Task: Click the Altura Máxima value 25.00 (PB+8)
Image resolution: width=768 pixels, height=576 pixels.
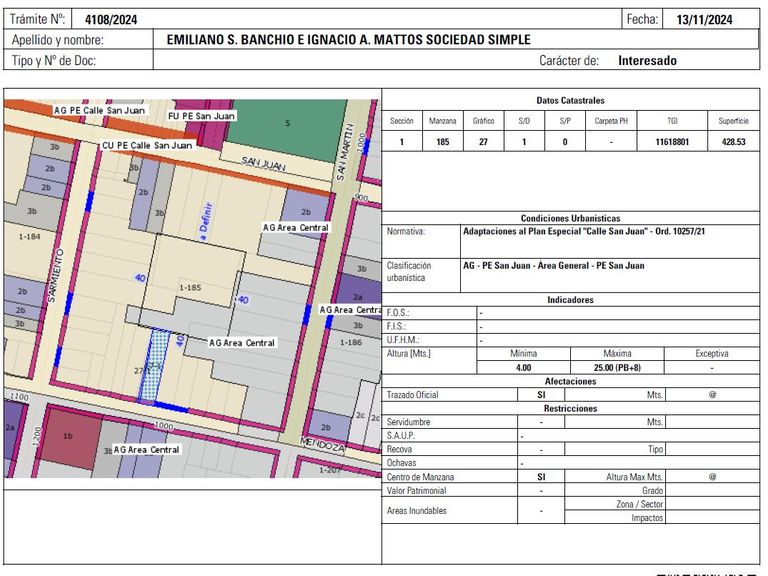Action: 617,367
